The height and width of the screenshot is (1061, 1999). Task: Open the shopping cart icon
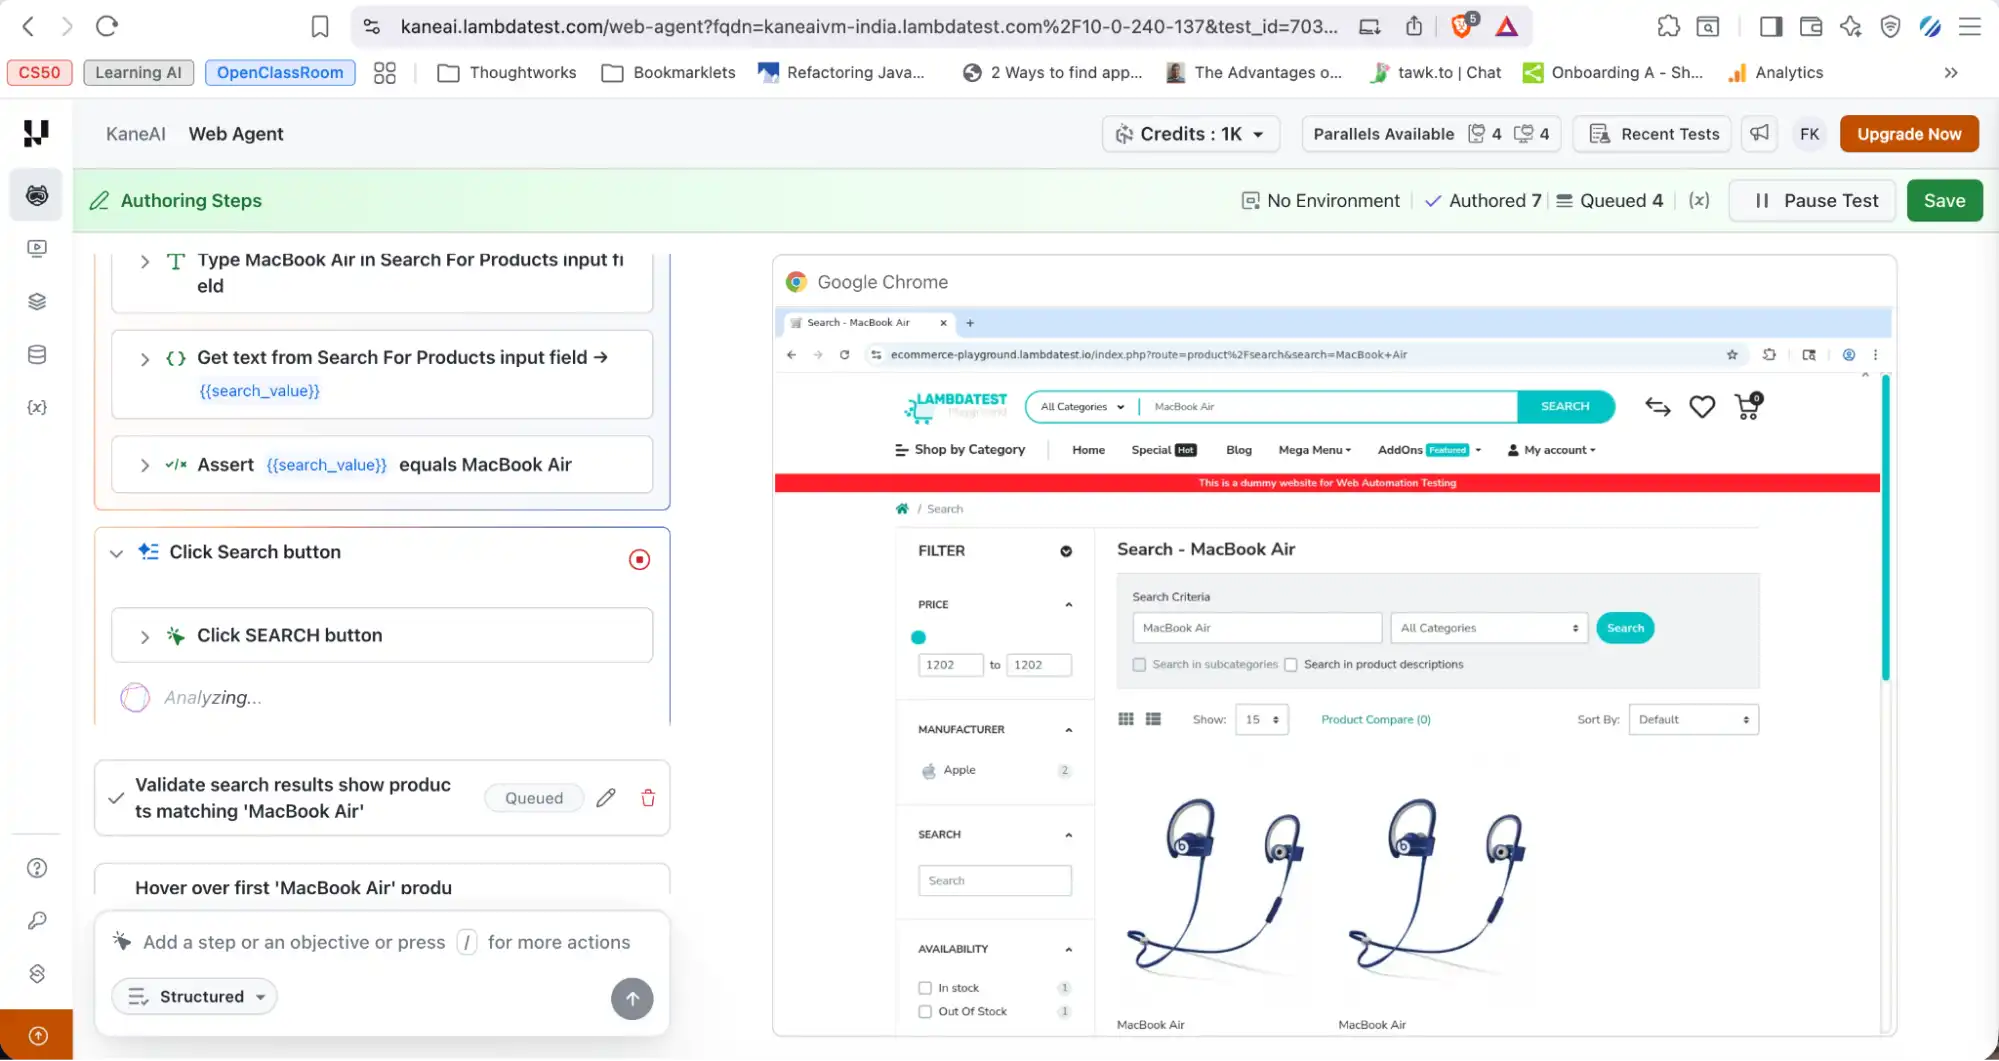click(x=1748, y=405)
